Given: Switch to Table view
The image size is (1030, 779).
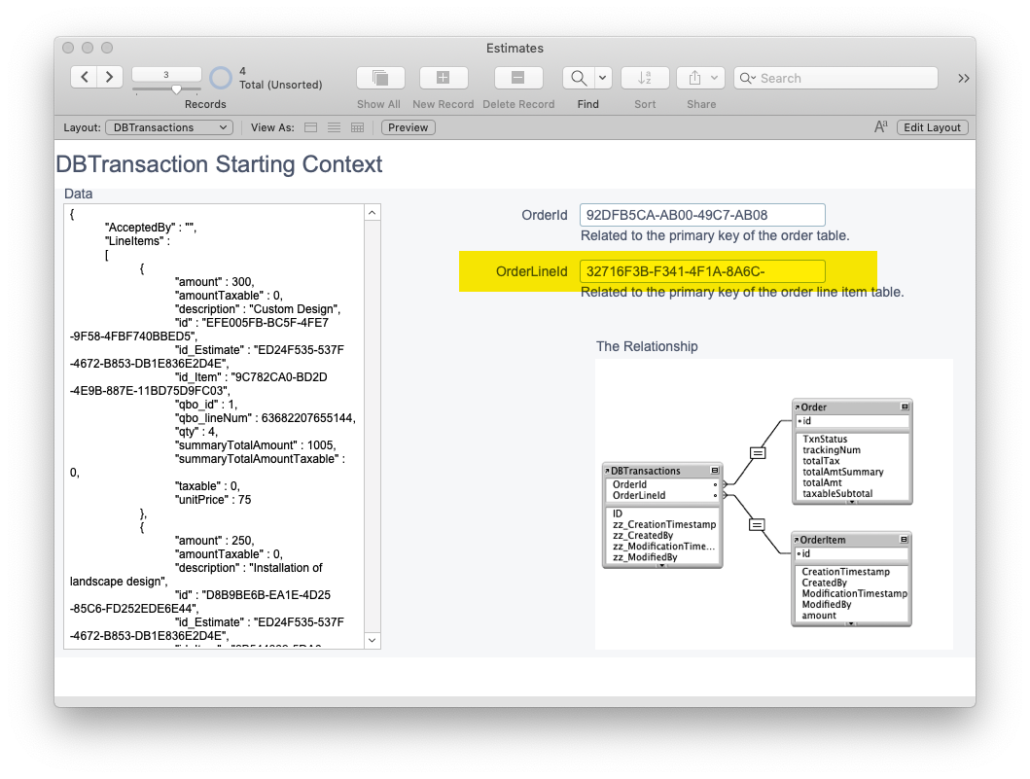Looking at the screenshot, I should tap(357, 127).
